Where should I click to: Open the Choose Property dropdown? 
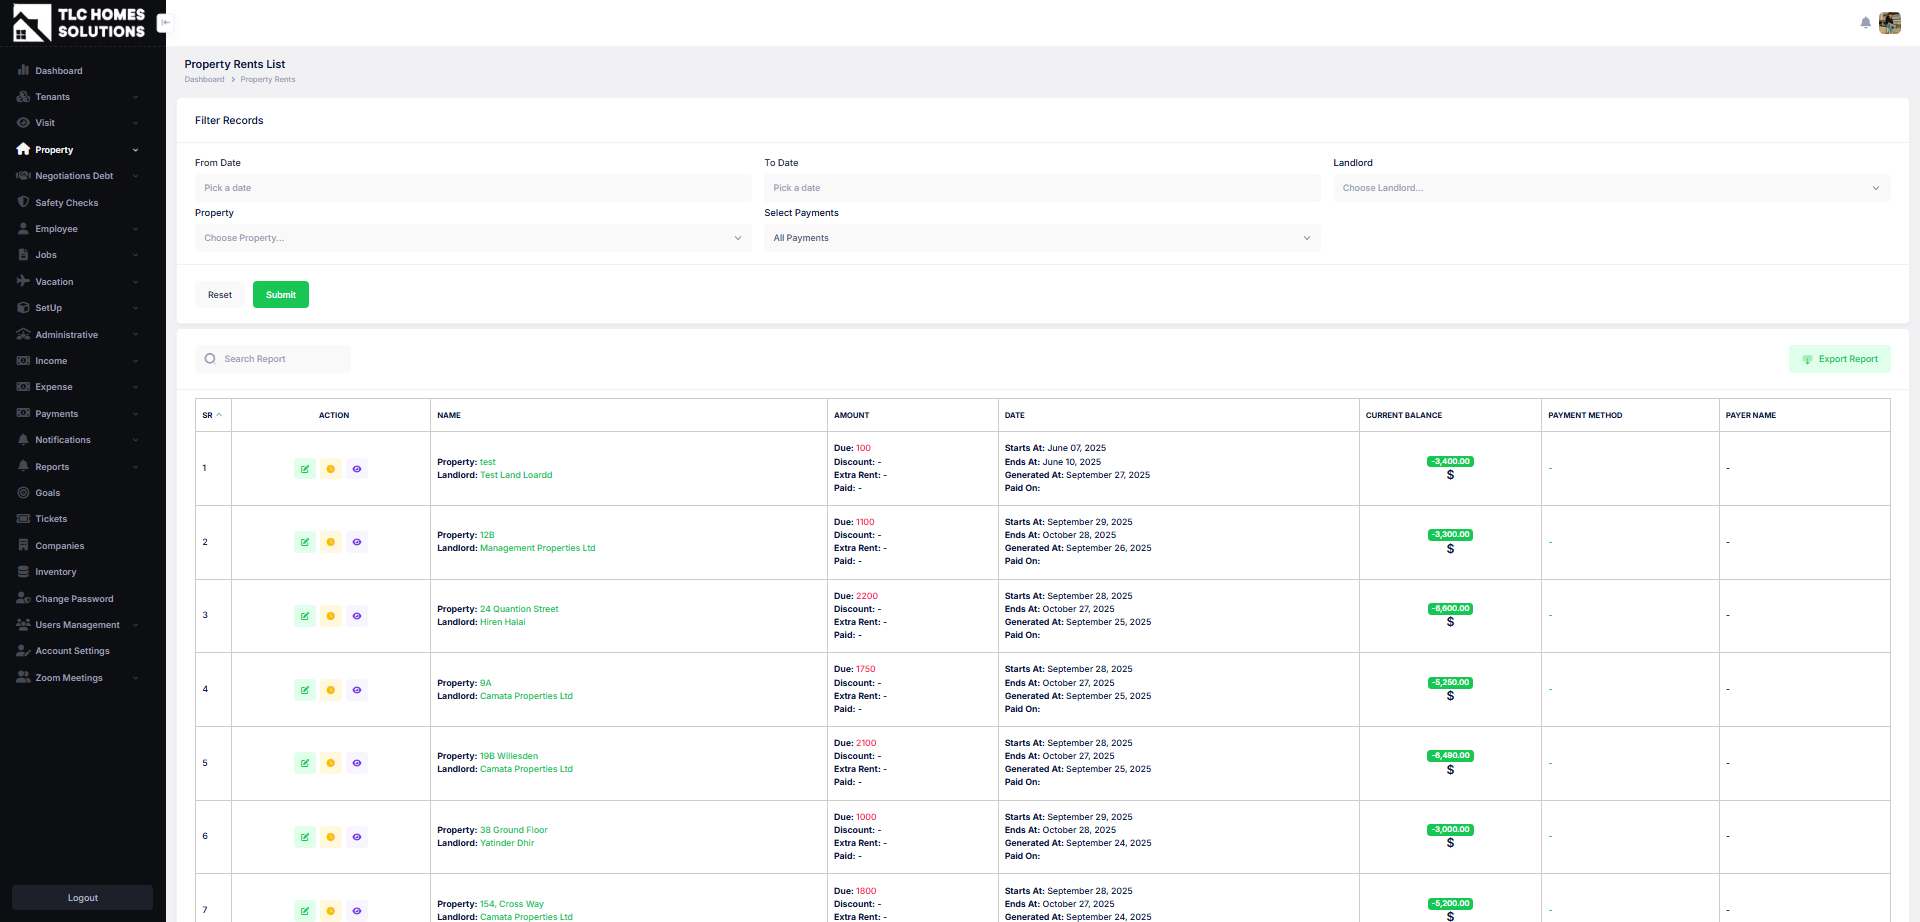[x=472, y=238]
